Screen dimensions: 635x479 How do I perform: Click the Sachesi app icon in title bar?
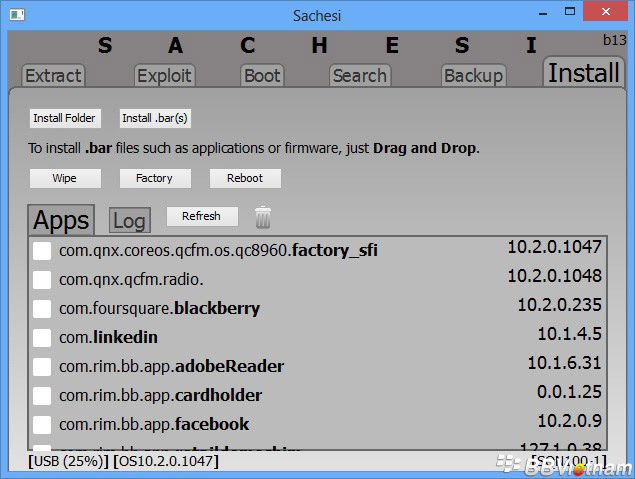click(x=17, y=15)
